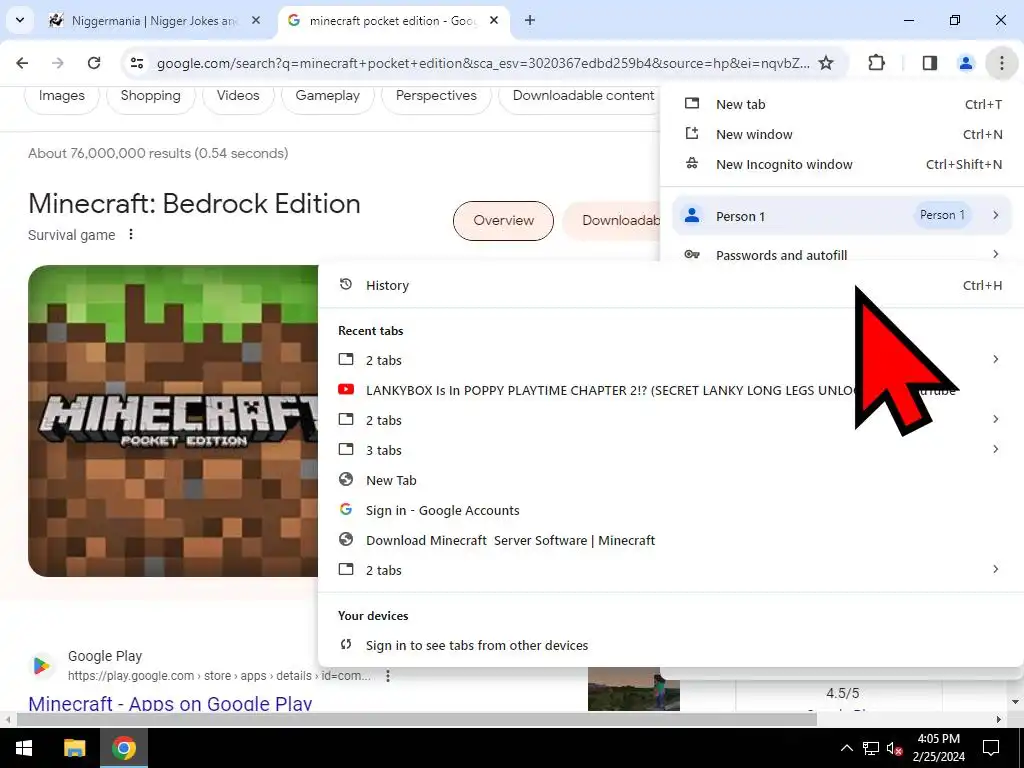The image size is (1024, 768).
Task: Click the horizontal scrollbar left arrow
Action: (7, 720)
